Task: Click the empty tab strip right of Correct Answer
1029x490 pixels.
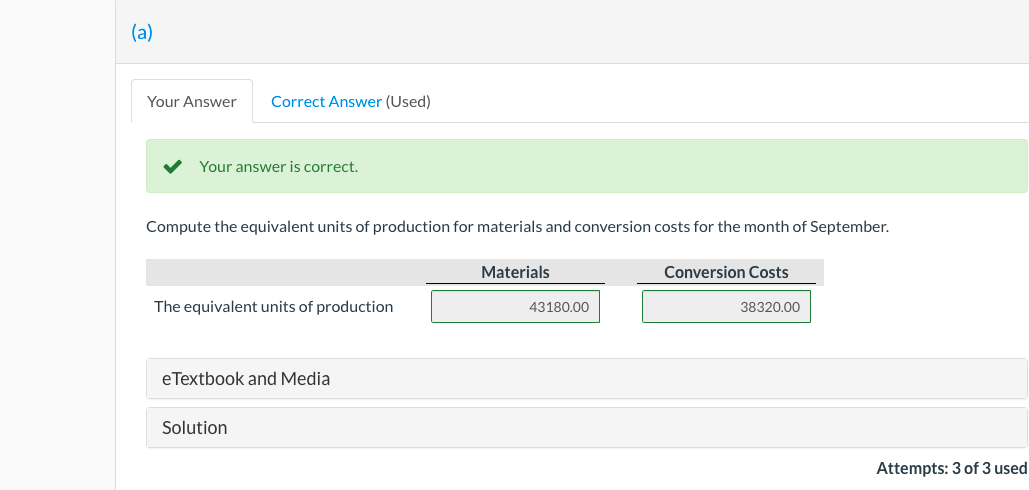Action: pyautogui.click(x=730, y=102)
